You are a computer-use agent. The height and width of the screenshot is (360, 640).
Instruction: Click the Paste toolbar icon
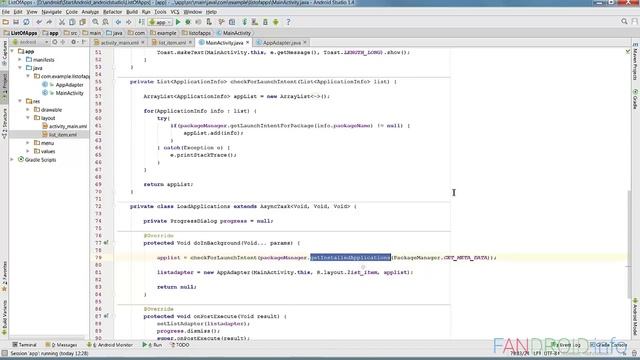82,22
